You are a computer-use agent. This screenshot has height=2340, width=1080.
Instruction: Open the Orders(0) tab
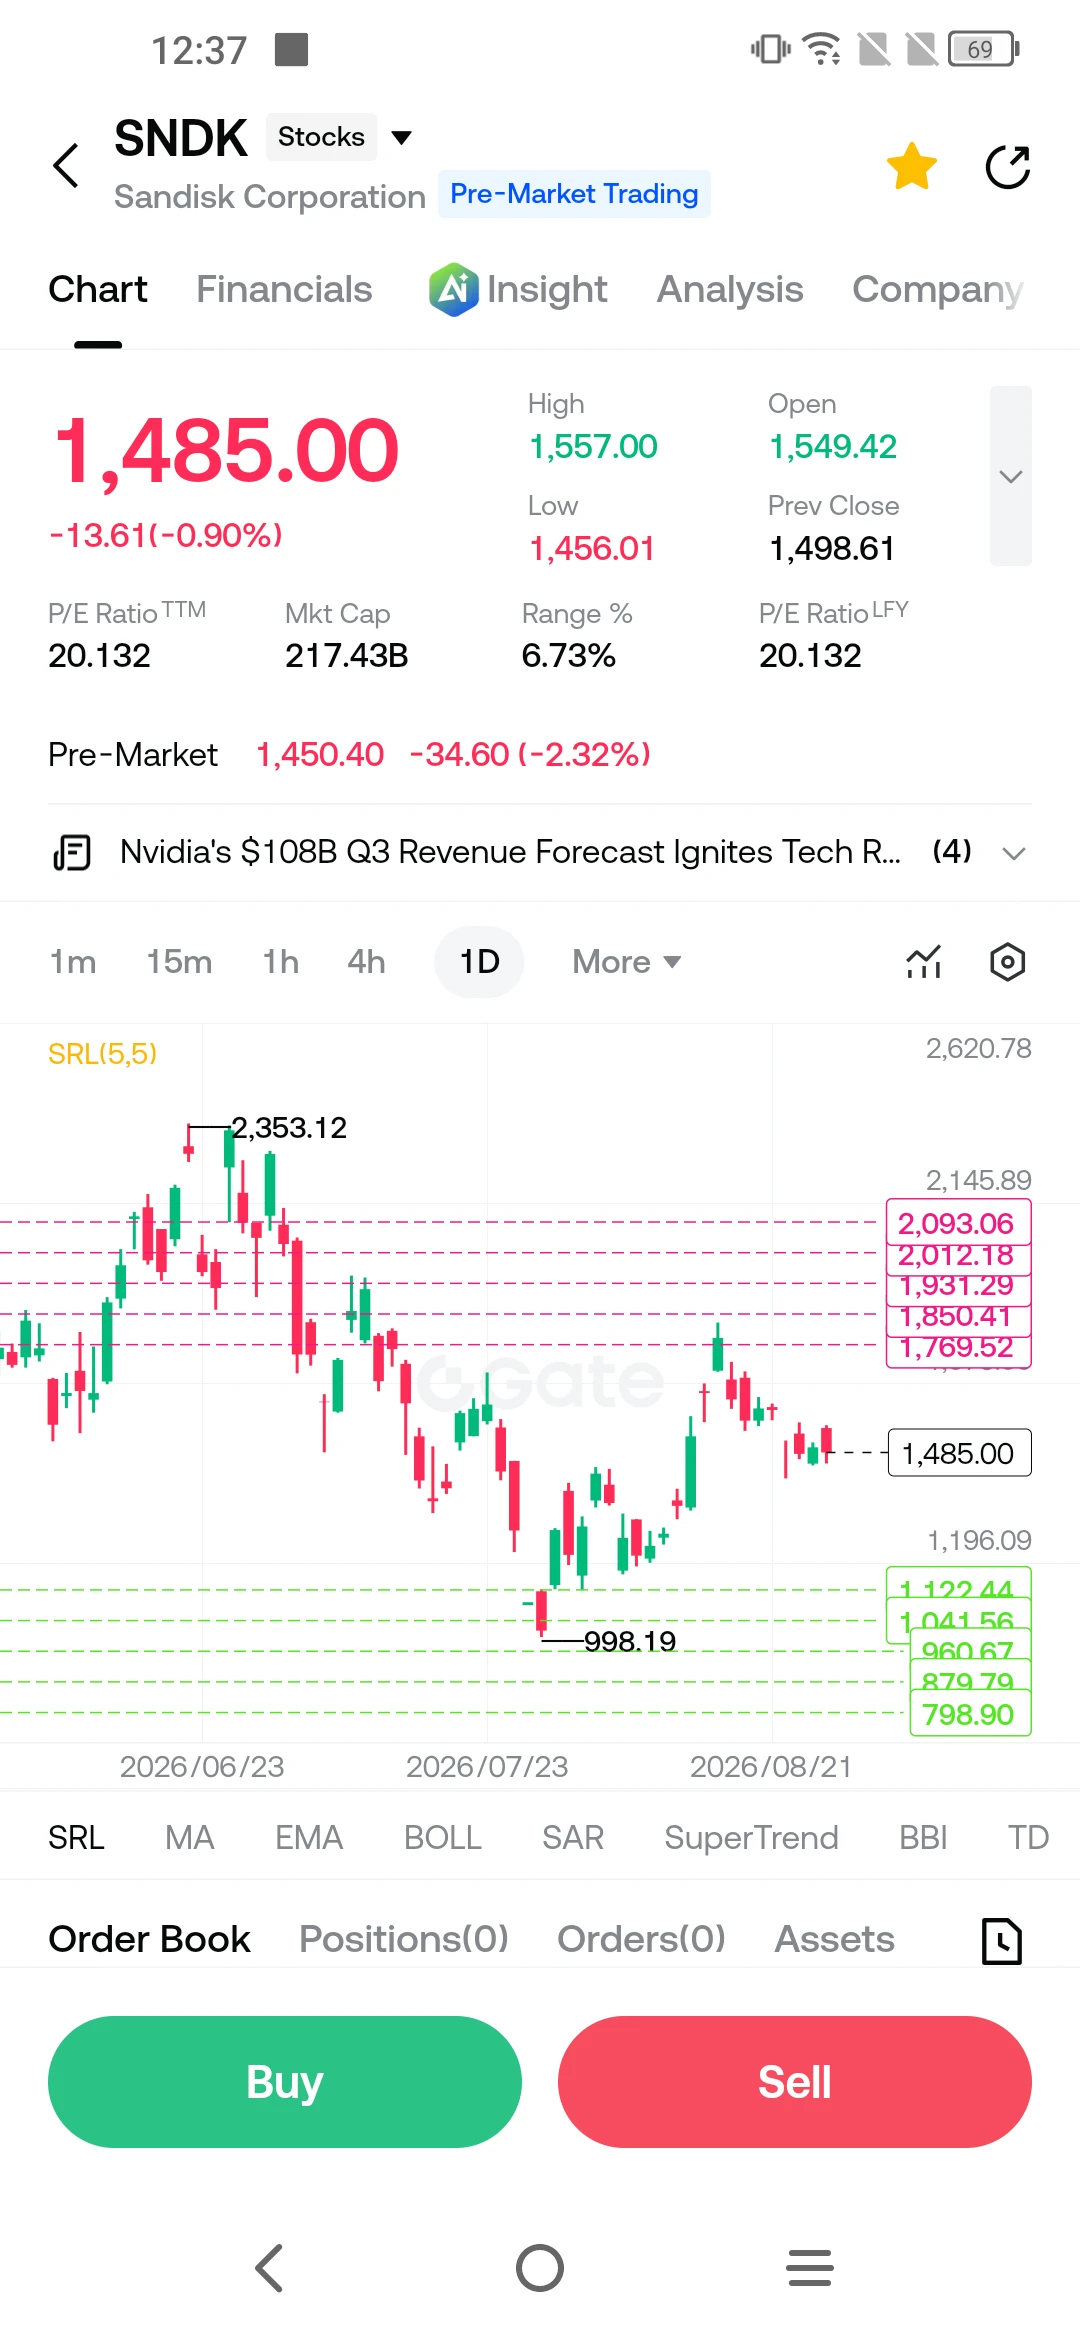point(641,1940)
